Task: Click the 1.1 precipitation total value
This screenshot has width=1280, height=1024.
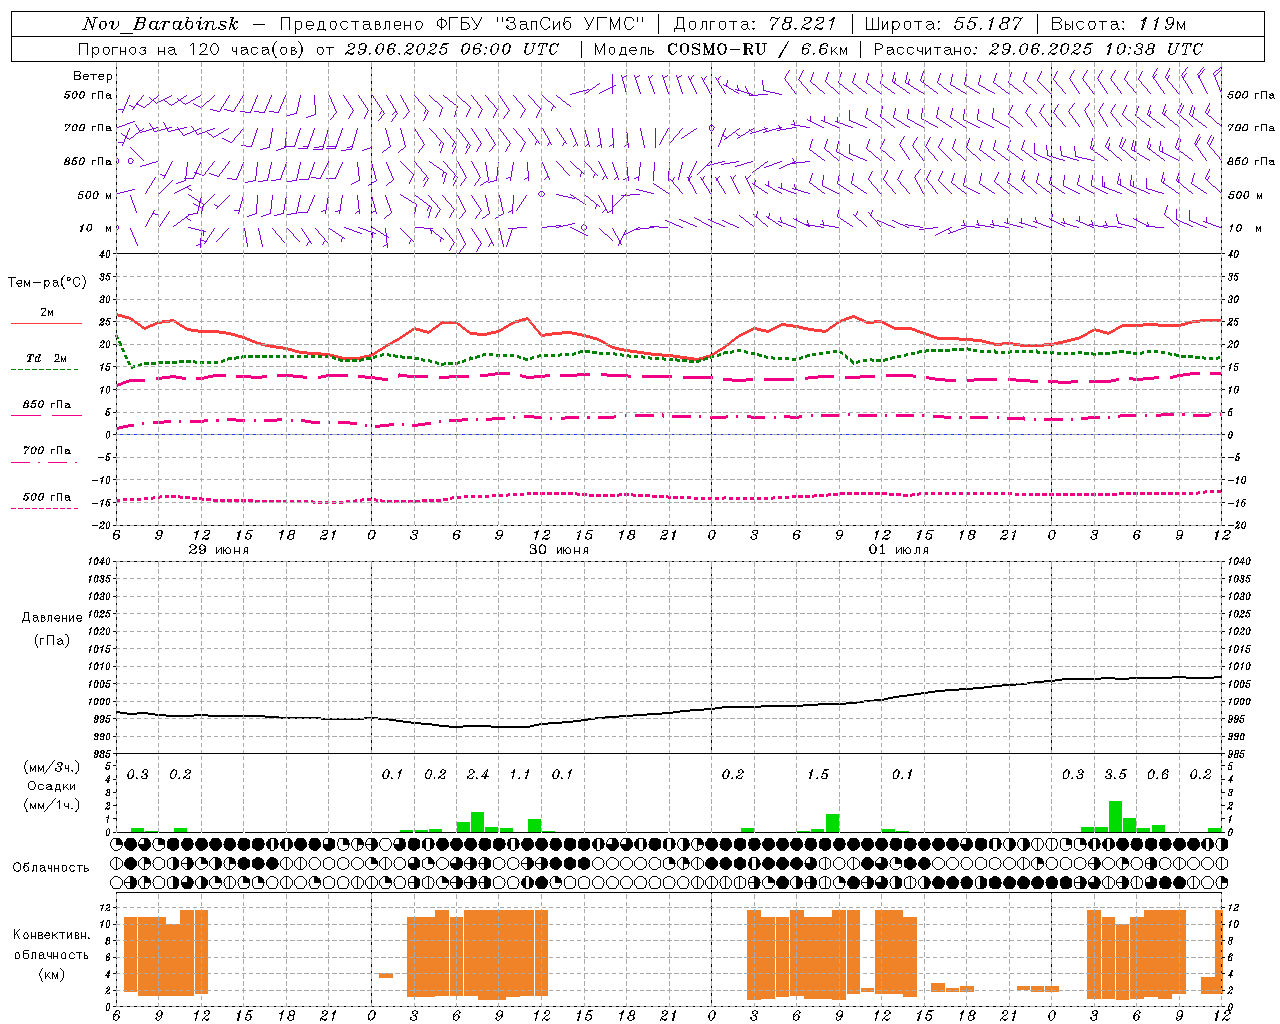Action: click(x=519, y=774)
